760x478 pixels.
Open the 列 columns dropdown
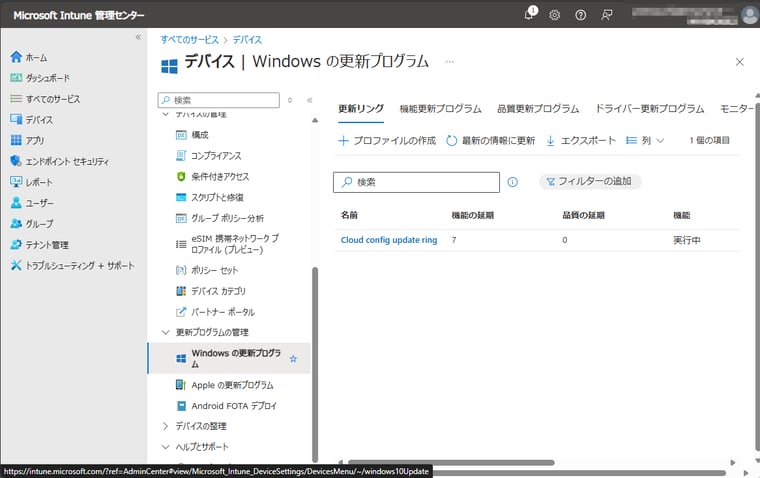[x=645, y=141]
